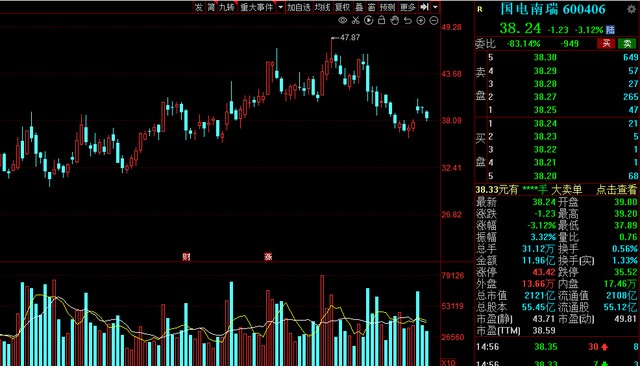This screenshot has height=366, width=640.
Task: Open the 重大事件 menu
Action: [x=256, y=7]
